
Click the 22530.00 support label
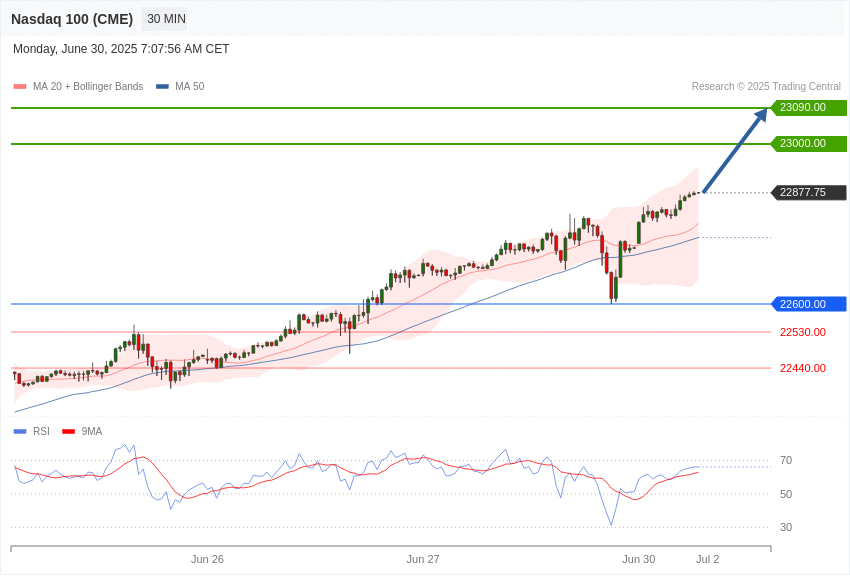tap(803, 332)
